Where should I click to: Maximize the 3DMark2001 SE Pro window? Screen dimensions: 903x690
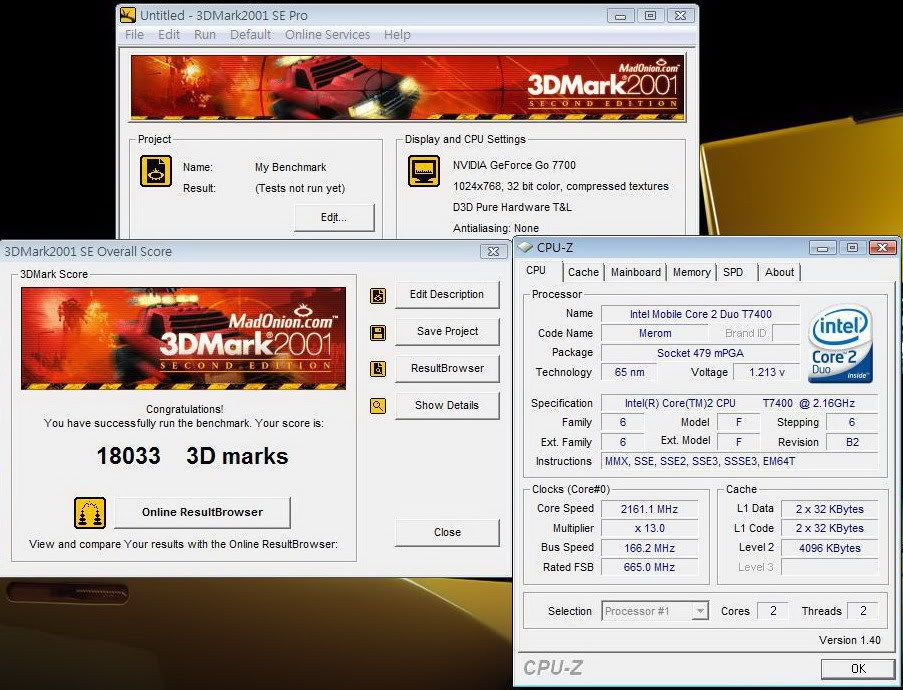650,16
